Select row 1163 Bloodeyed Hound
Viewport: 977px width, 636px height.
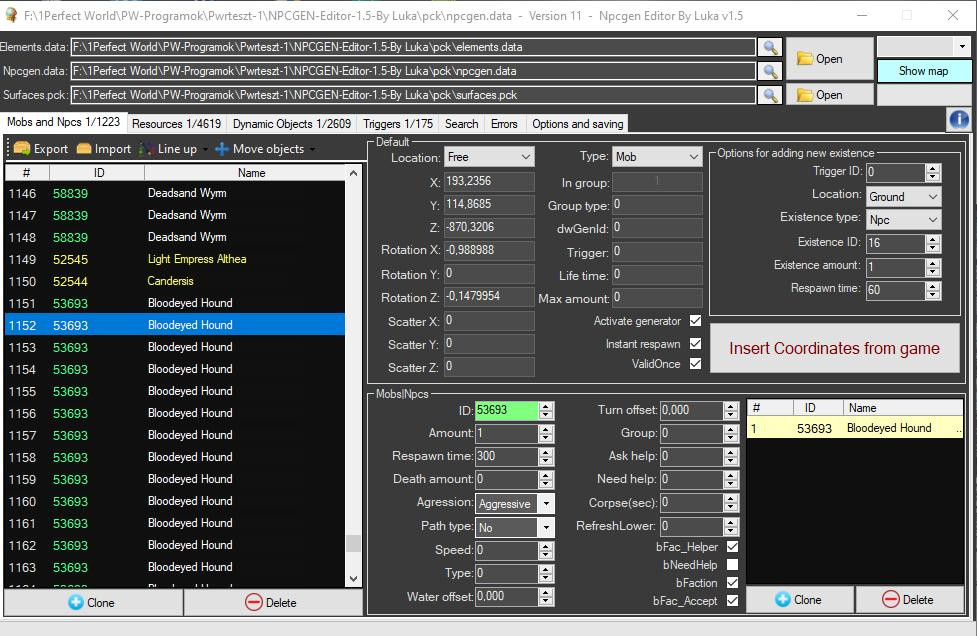(x=175, y=567)
